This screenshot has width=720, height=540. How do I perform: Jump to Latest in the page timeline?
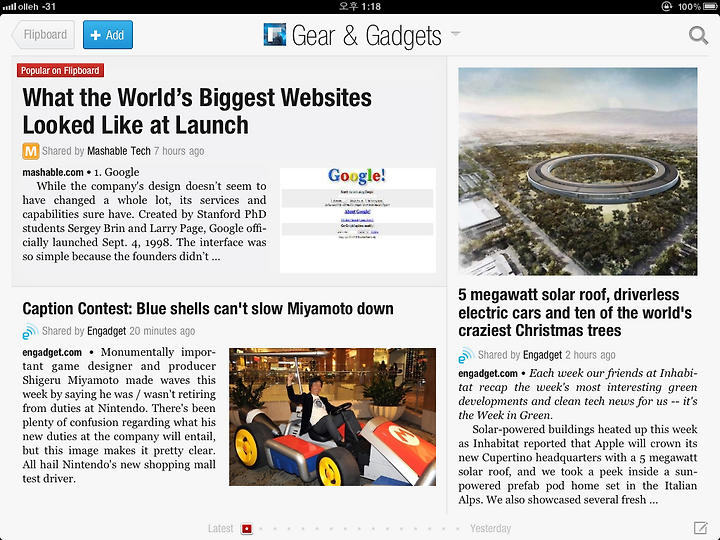[x=220, y=529]
